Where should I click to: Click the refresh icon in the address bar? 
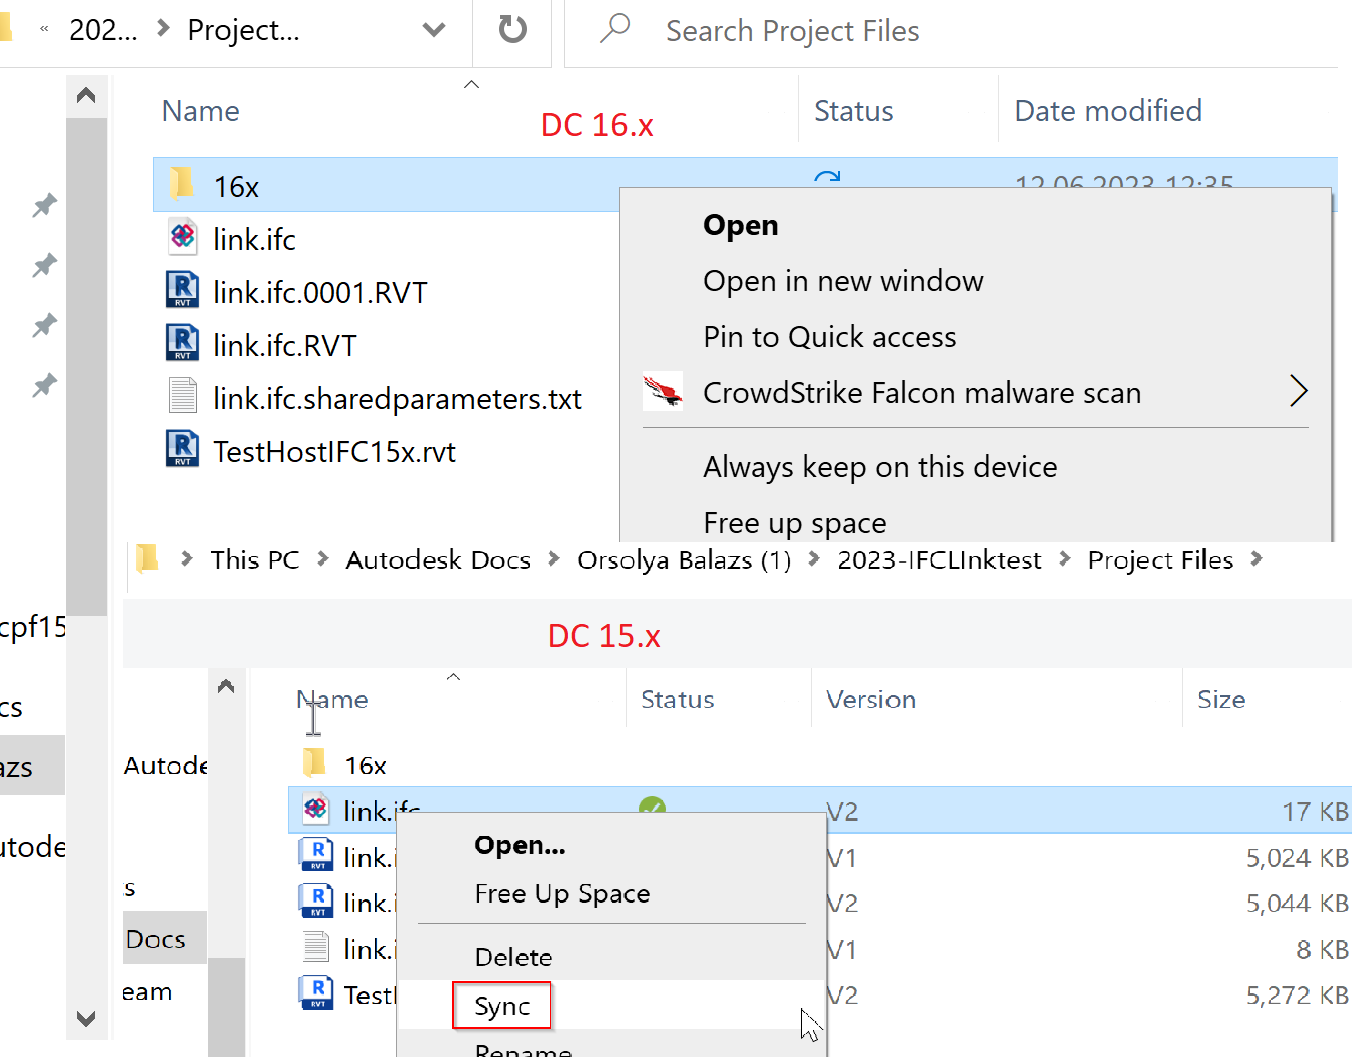[511, 29]
